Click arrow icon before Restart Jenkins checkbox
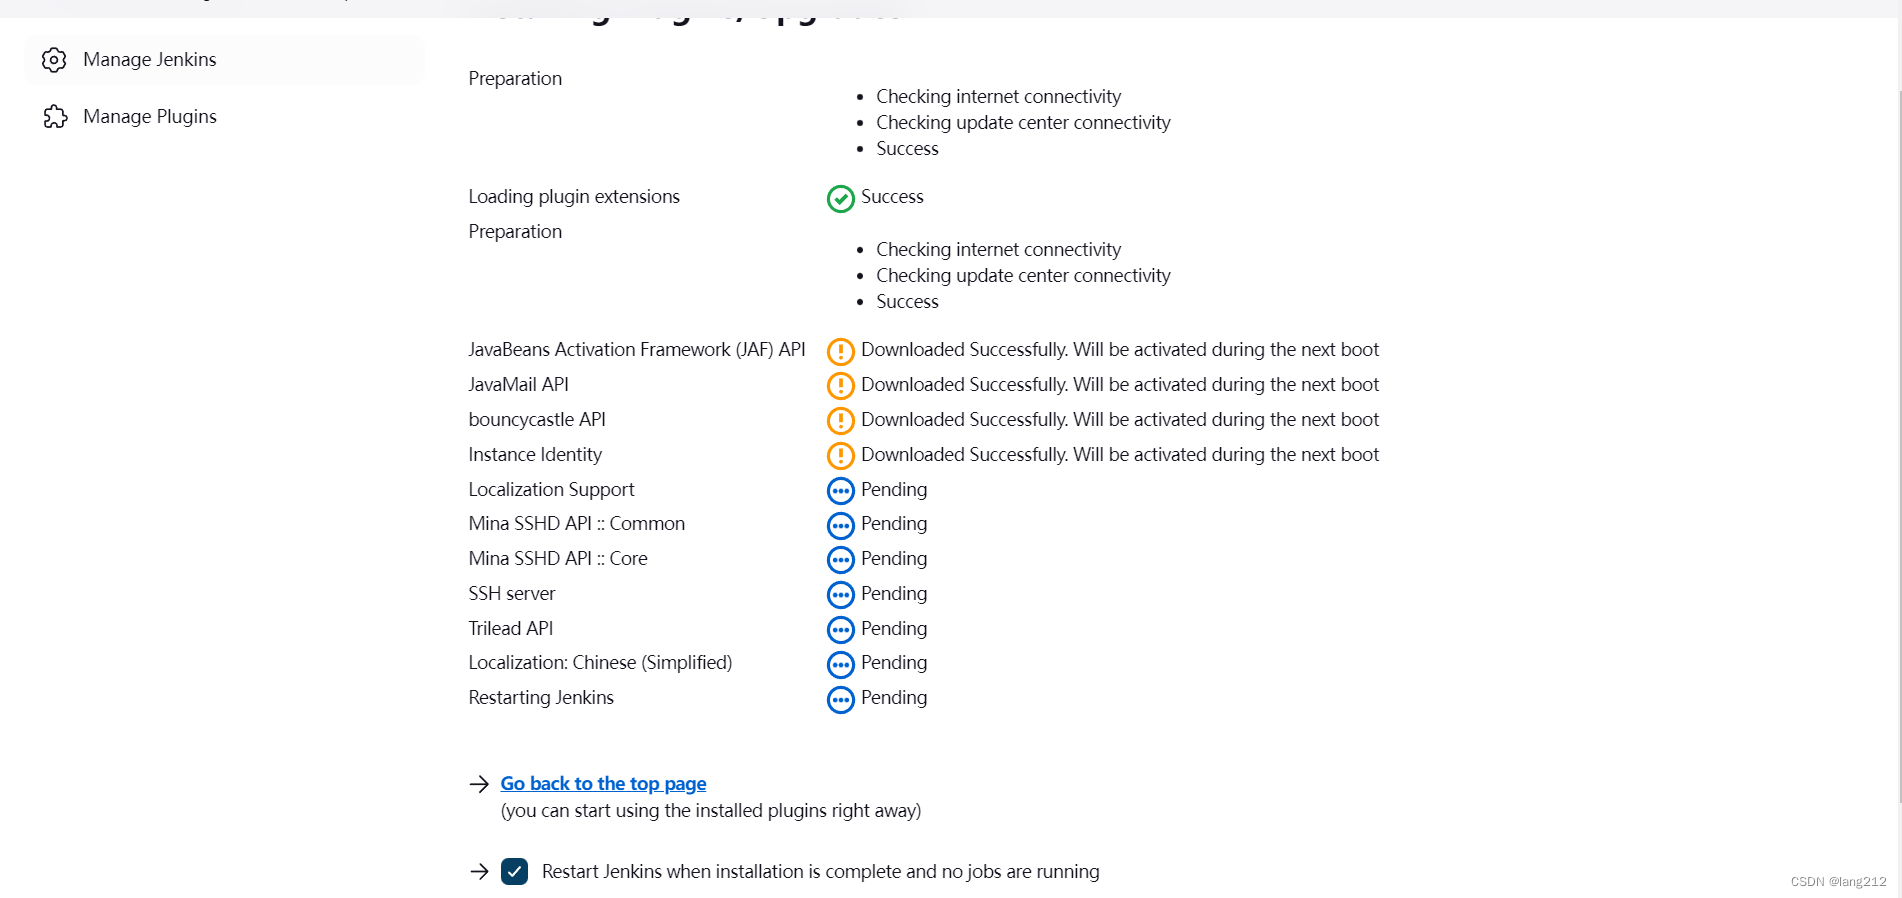The image size is (1902, 898). pyautogui.click(x=479, y=872)
